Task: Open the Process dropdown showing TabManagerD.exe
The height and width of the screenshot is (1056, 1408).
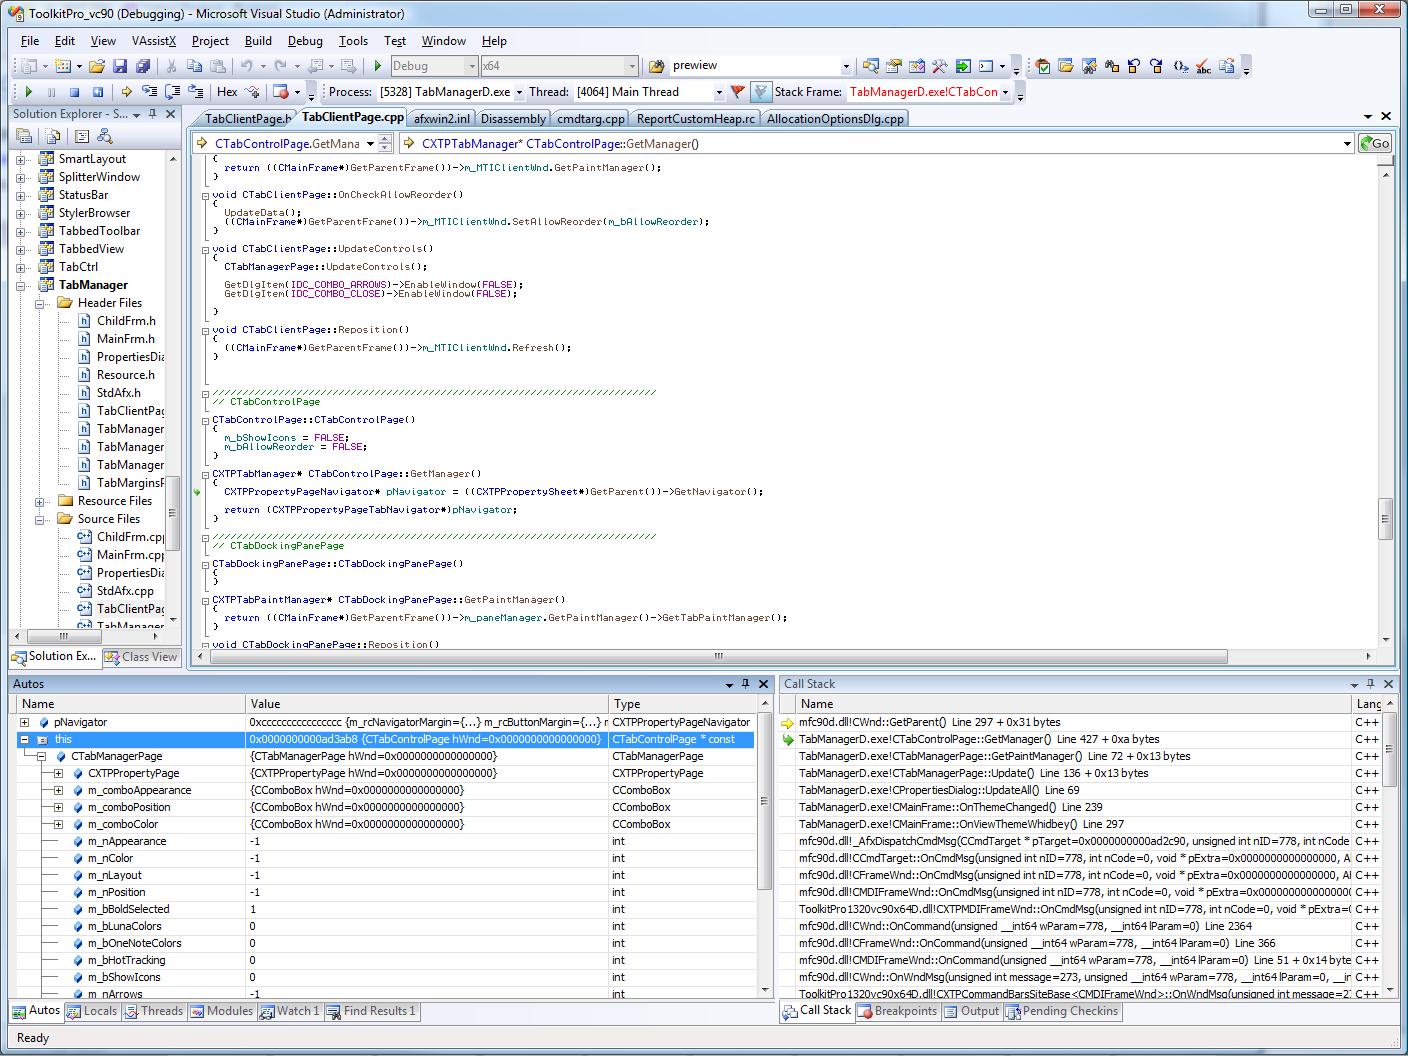Action: click(x=519, y=92)
